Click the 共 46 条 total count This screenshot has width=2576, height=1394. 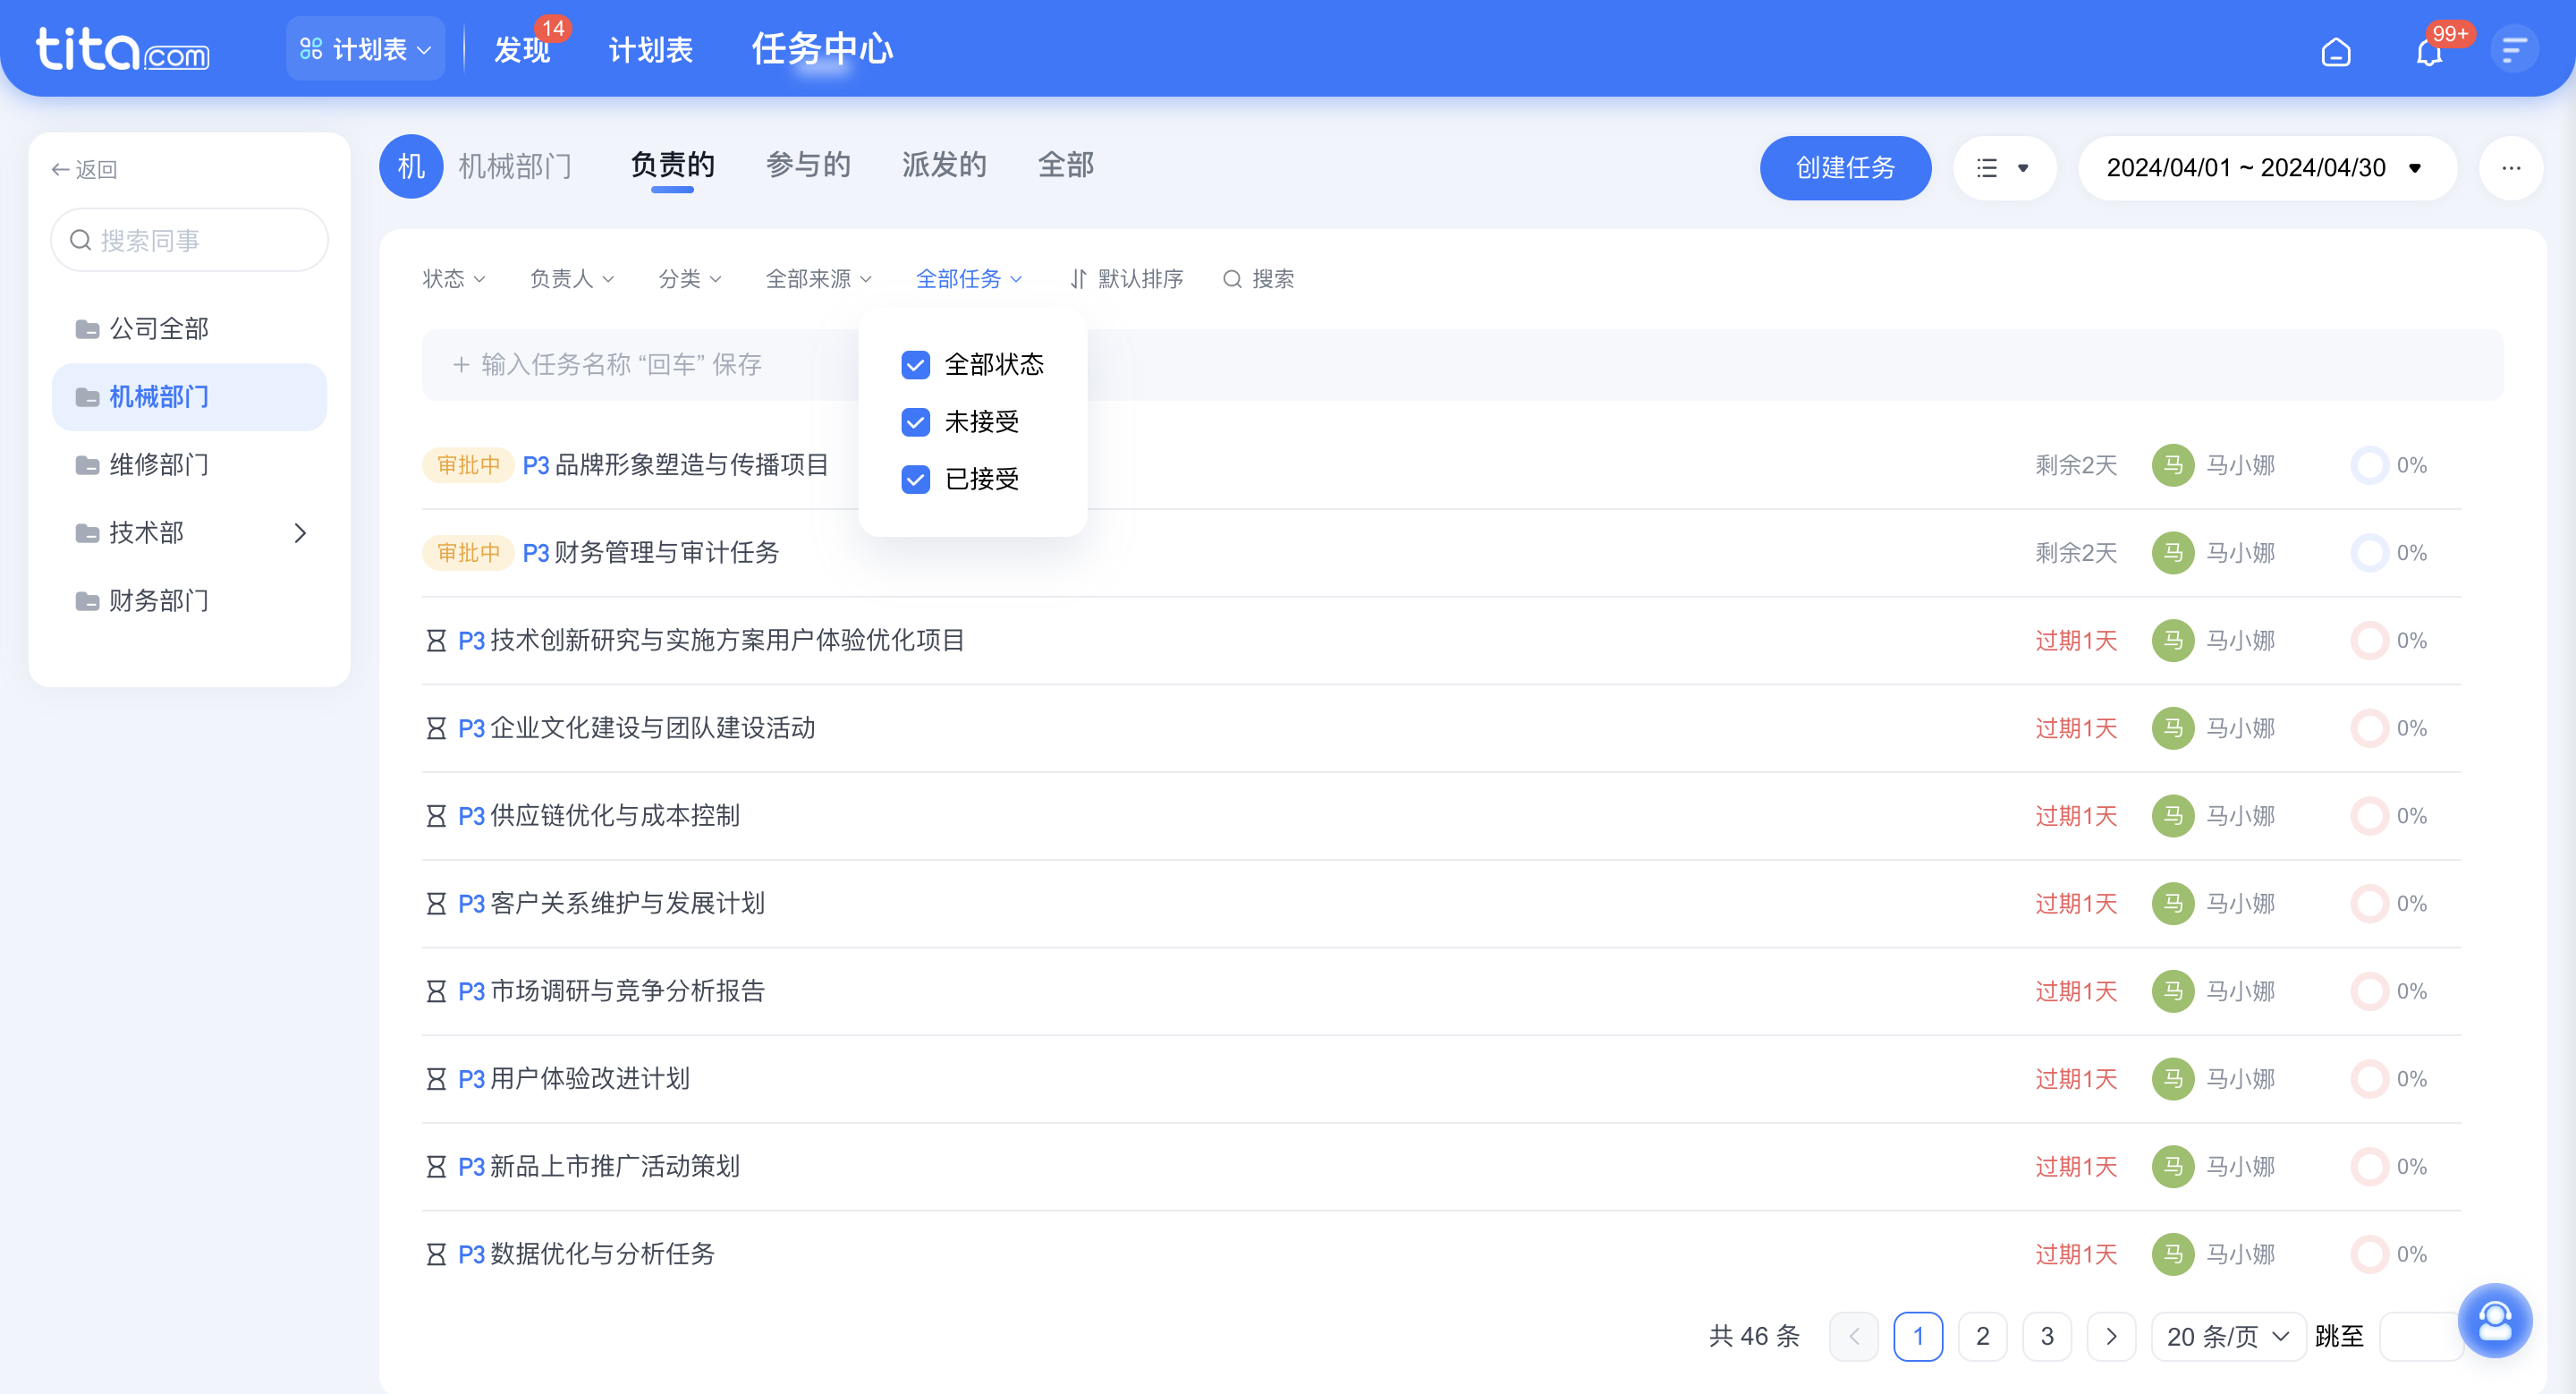coord(1754,1336)
